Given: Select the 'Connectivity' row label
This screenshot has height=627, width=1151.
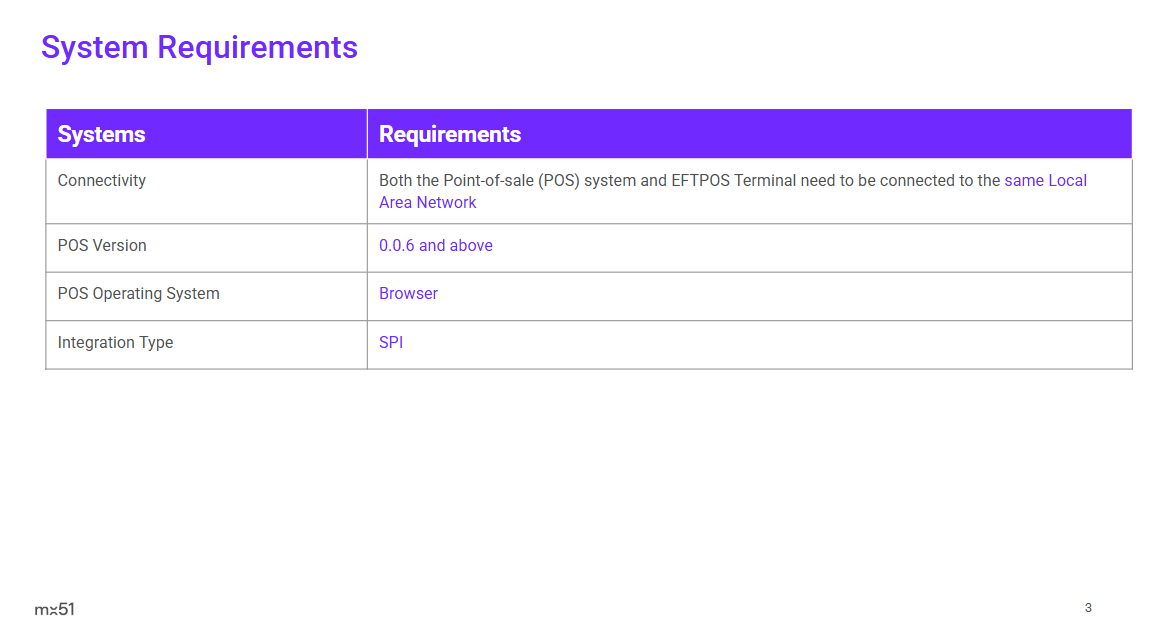Looking at the screenshot, I should click(102, 181).
